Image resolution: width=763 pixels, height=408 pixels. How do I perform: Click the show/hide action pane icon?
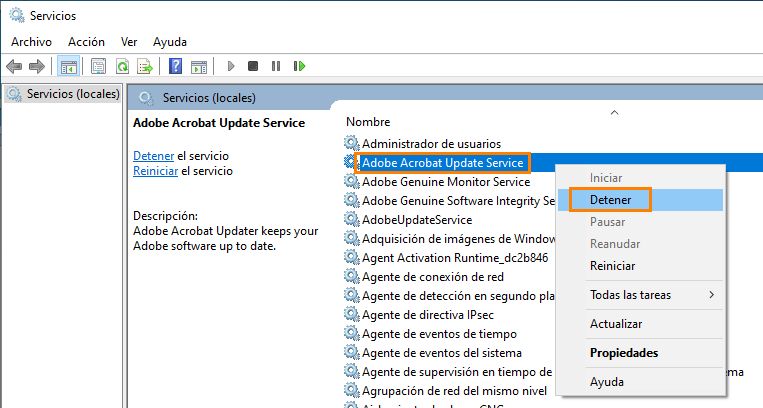pos(199,66)
